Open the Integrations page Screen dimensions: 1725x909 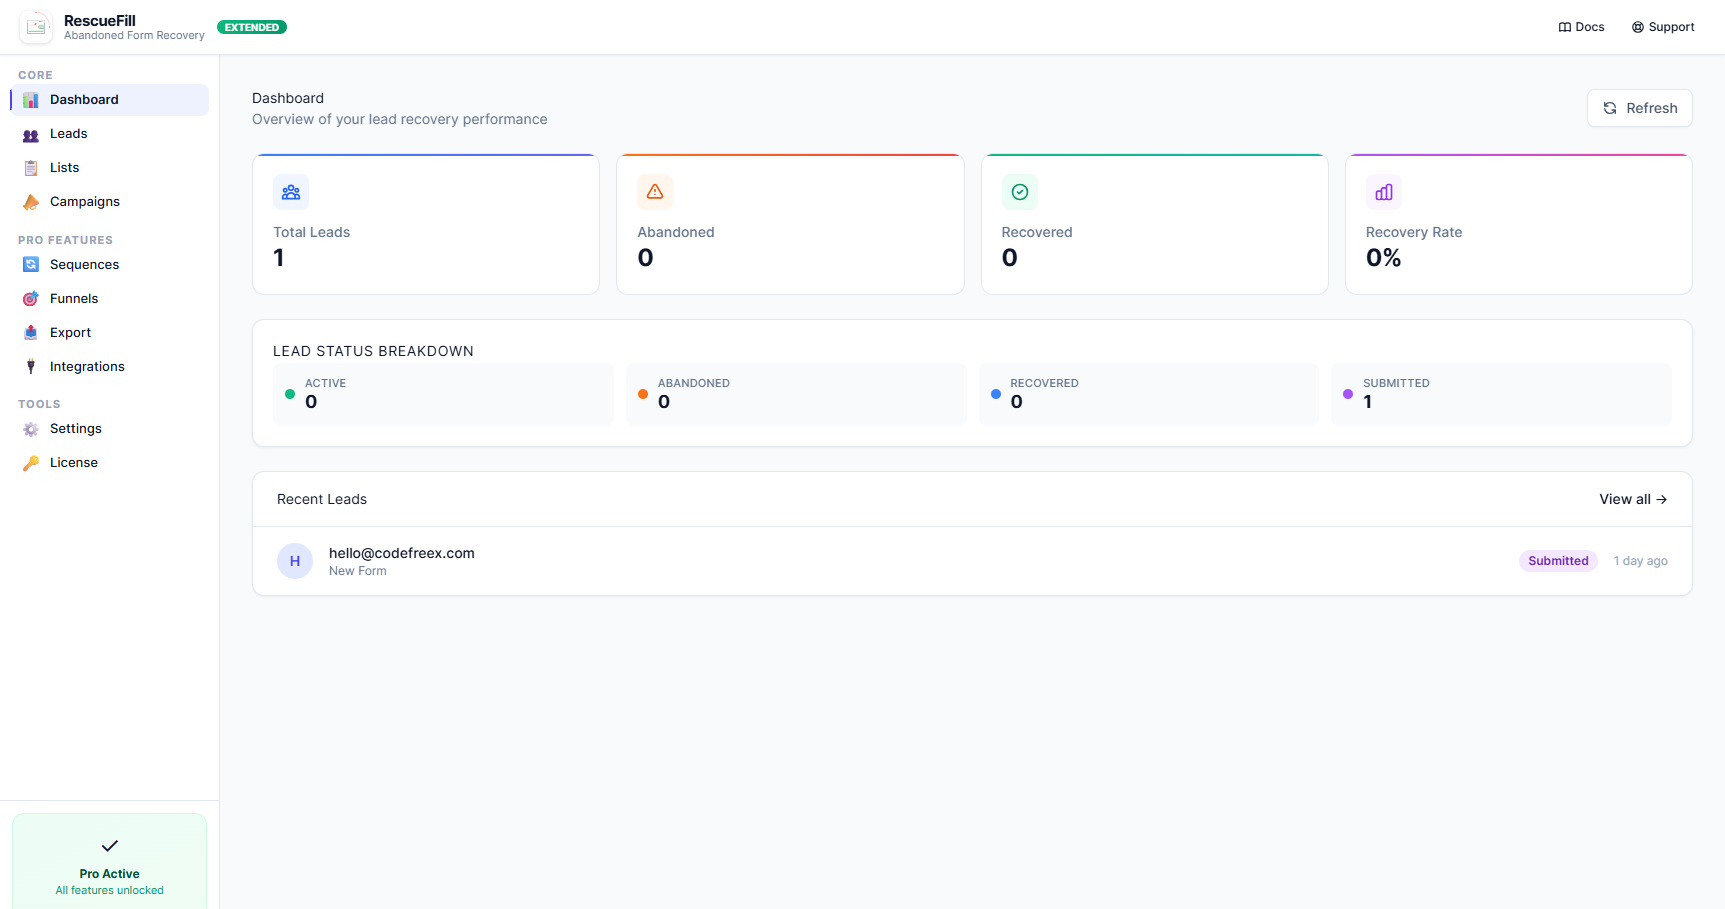87,366
